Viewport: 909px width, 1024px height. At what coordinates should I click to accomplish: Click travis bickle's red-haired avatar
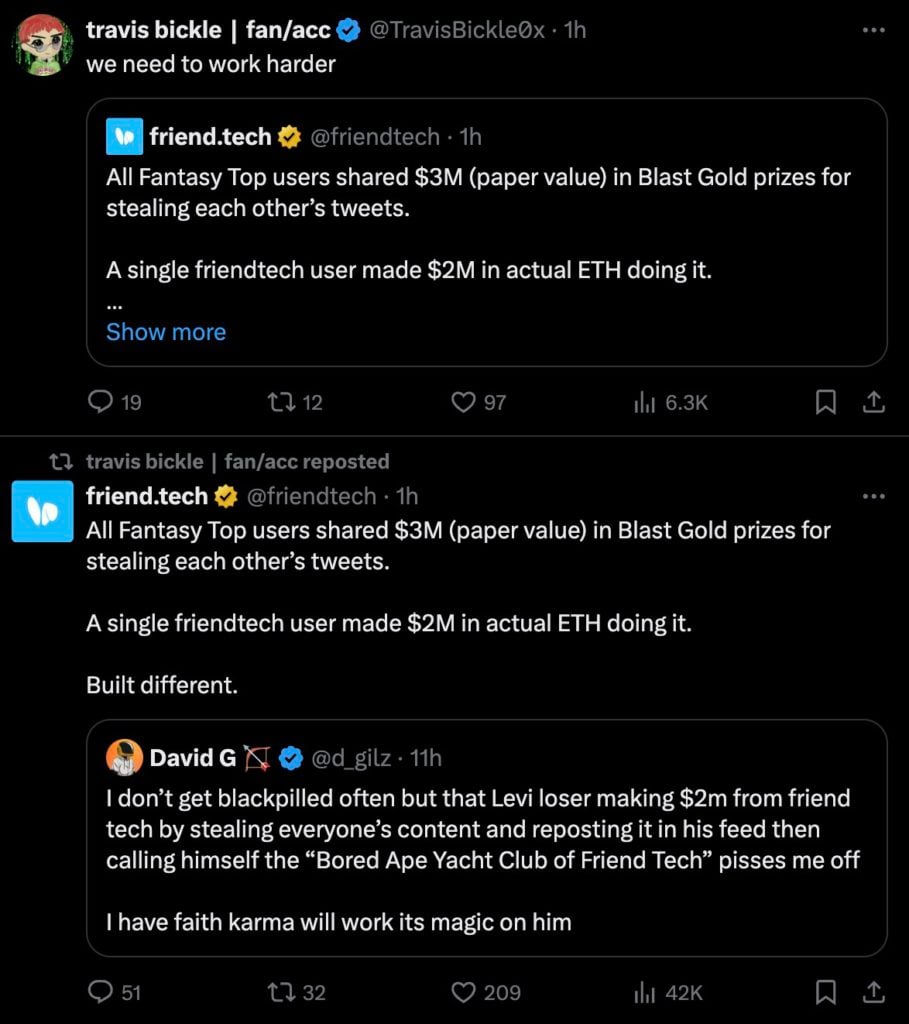pyautogui.click(x=42, y=46)
